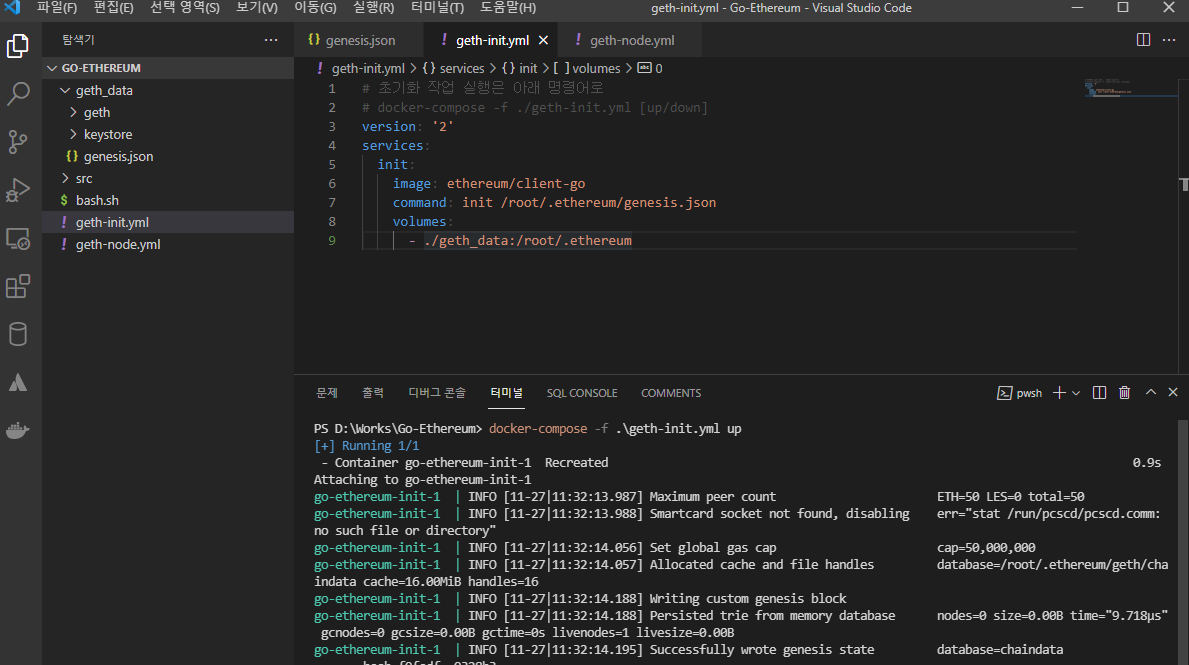The height and width of the screenshot is (665, 1189).
Task: Open the database (SQL) view icon
Action: tap(17, 334)
